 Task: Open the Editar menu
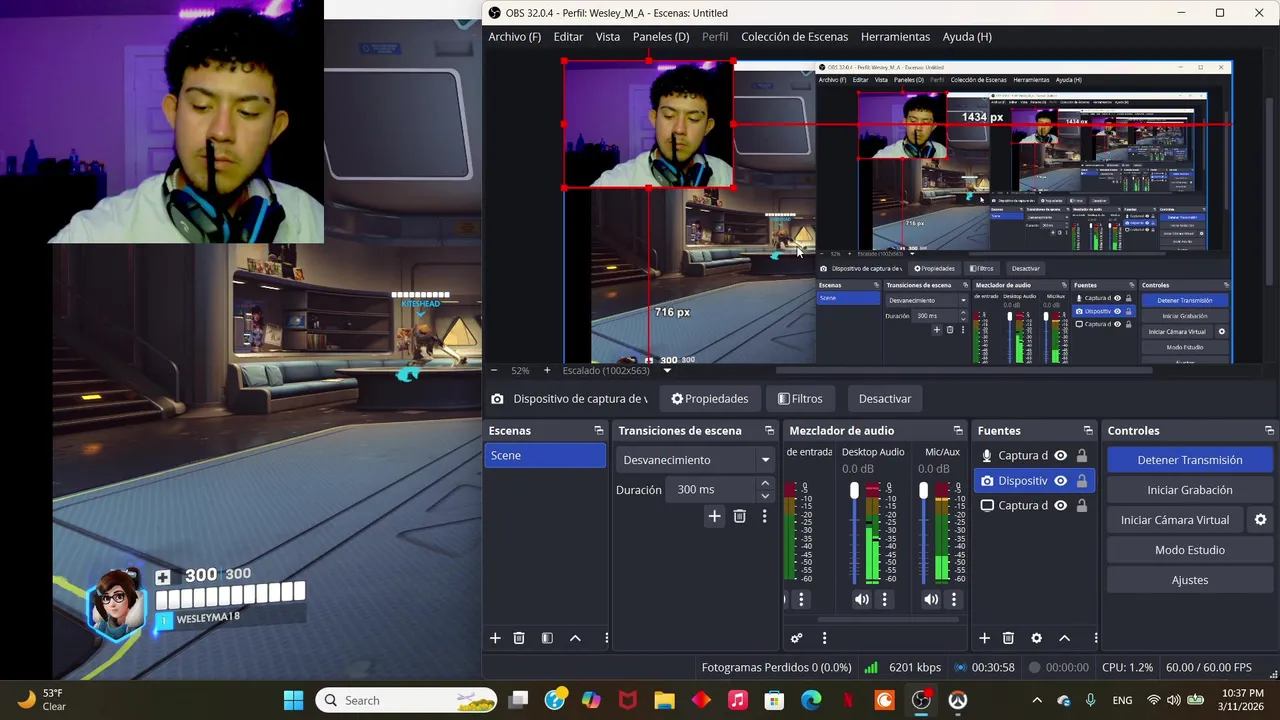point(568,37)
